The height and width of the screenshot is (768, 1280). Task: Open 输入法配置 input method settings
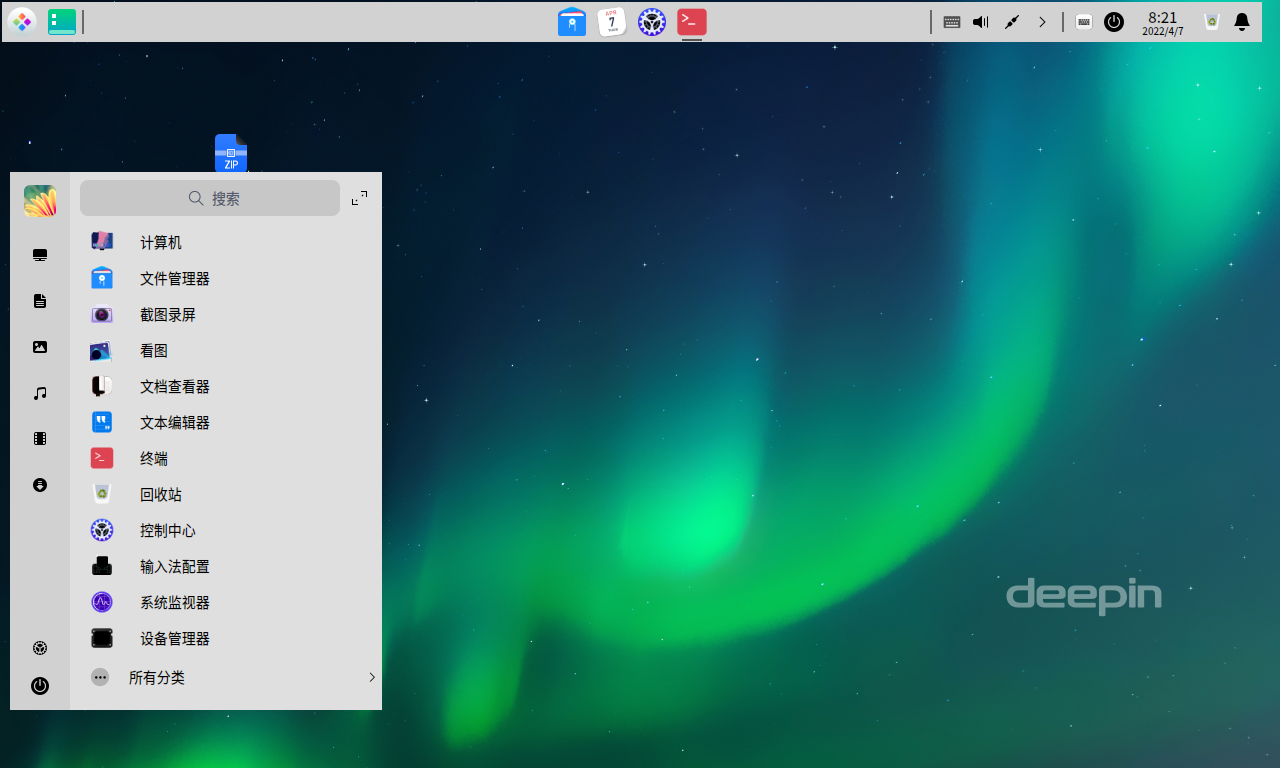pos(176,566)
